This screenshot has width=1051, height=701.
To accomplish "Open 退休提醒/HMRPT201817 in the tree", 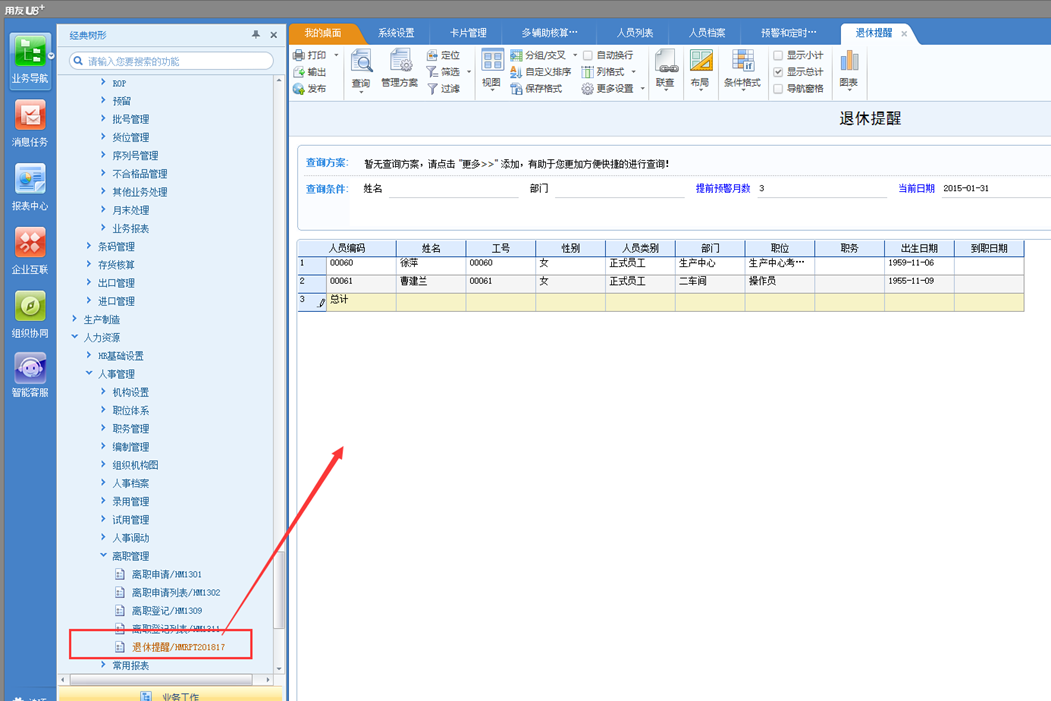I will pos(178,647).
